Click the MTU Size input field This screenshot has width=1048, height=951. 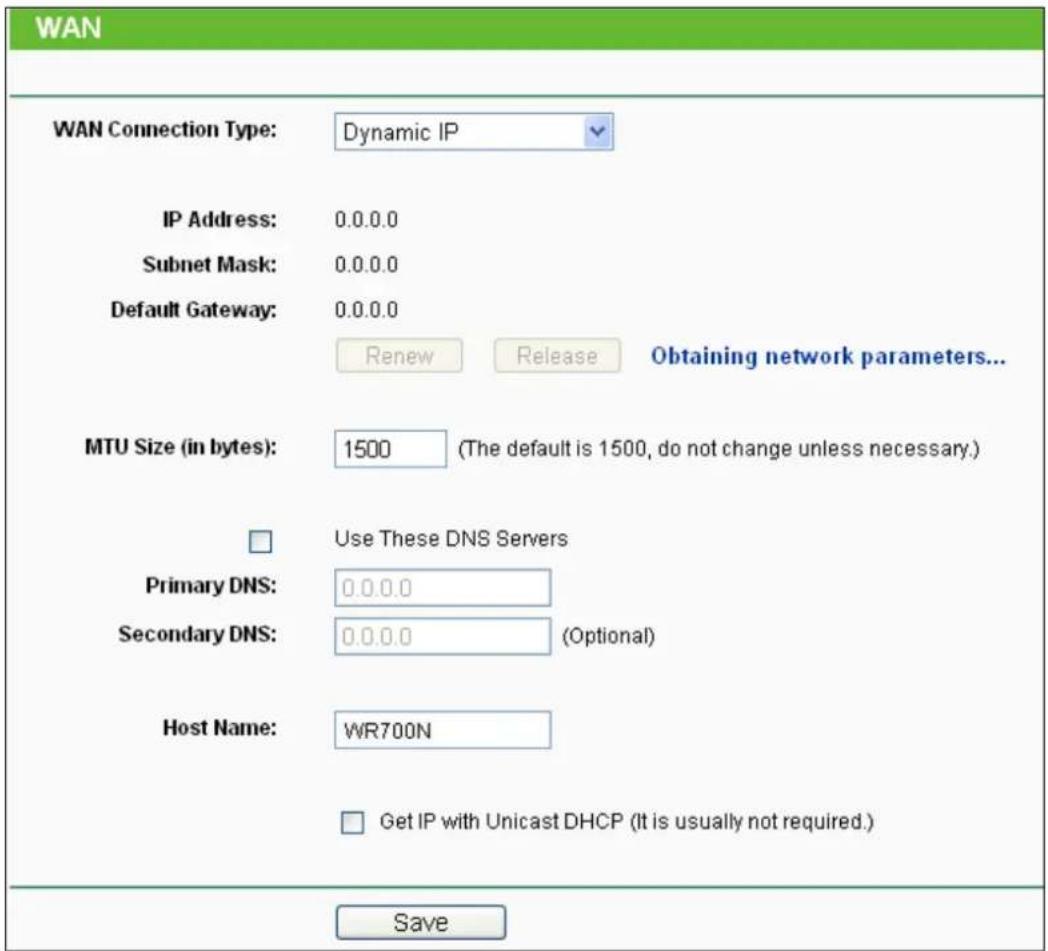coord(390,448)
